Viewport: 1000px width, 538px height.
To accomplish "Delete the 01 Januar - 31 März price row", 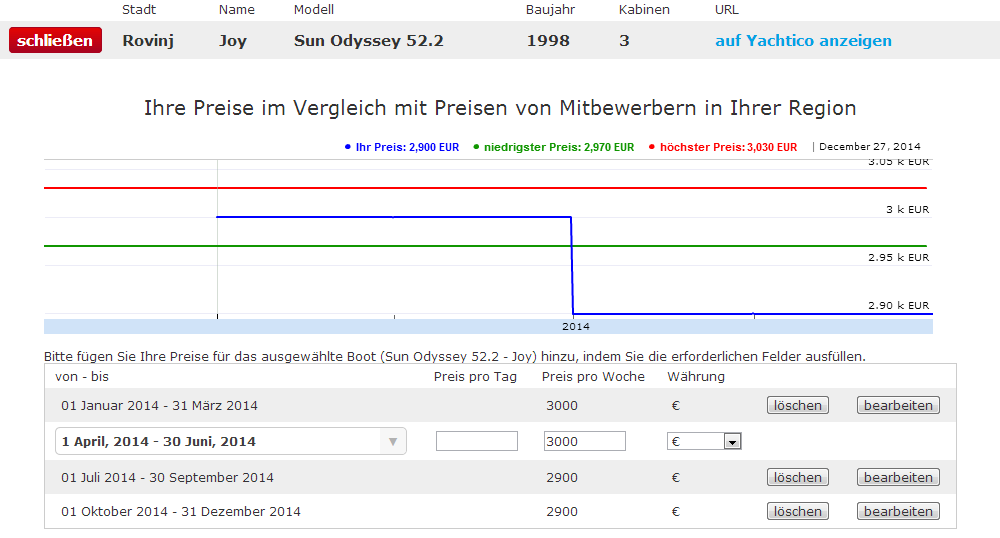I will click(x=798, y=405).
